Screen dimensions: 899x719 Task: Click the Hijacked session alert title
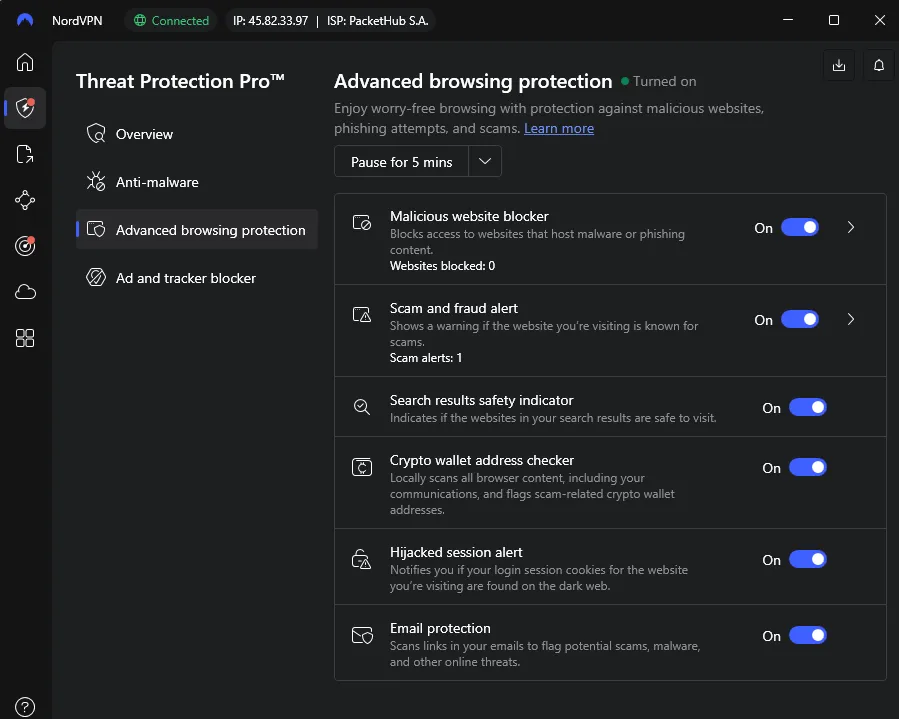tap(456, 552)
